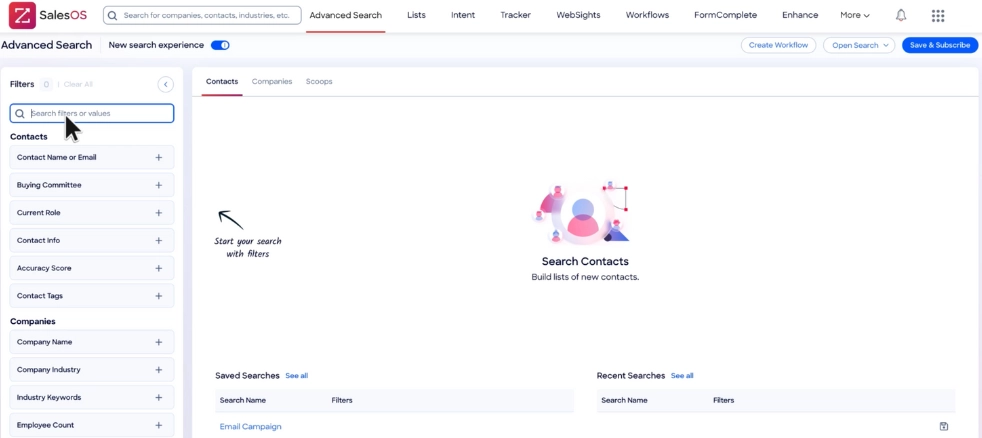Expand the Contact Tags filter
The width and height of the screenshot is (982, 438).
pyautogui.click(x=91, y=295)
